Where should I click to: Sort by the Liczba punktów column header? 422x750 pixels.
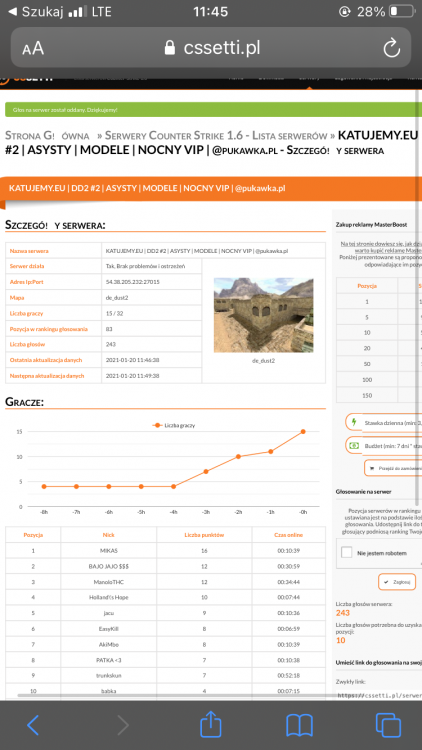tap(204, 535)
